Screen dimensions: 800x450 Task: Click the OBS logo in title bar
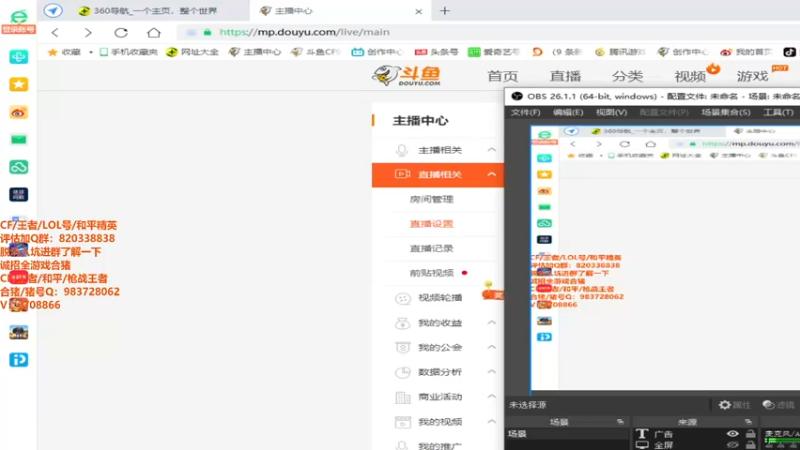[517, 96]
